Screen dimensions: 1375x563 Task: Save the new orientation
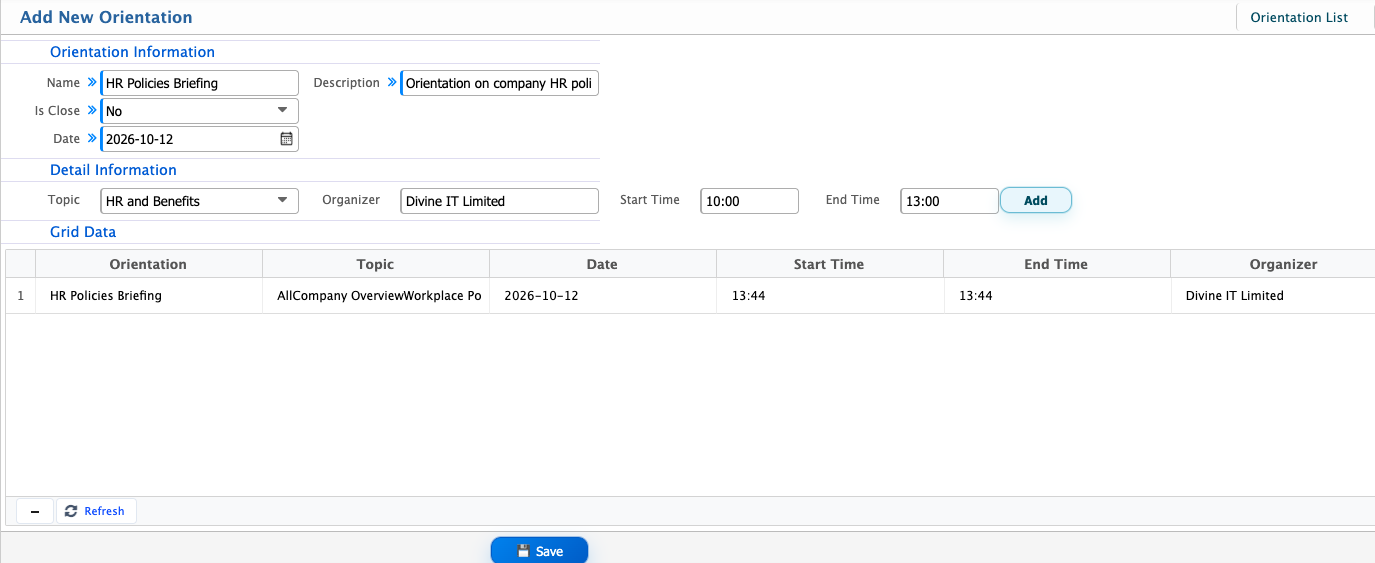[x=539, y=551]
